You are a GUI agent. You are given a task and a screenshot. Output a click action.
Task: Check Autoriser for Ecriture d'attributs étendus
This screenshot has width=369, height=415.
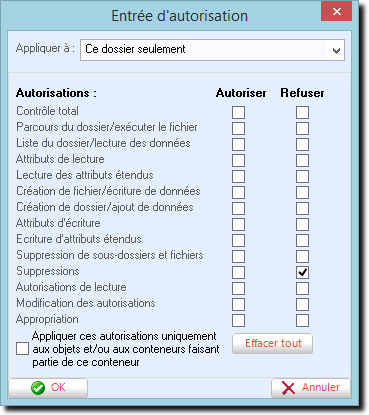[x=238, y=240]
